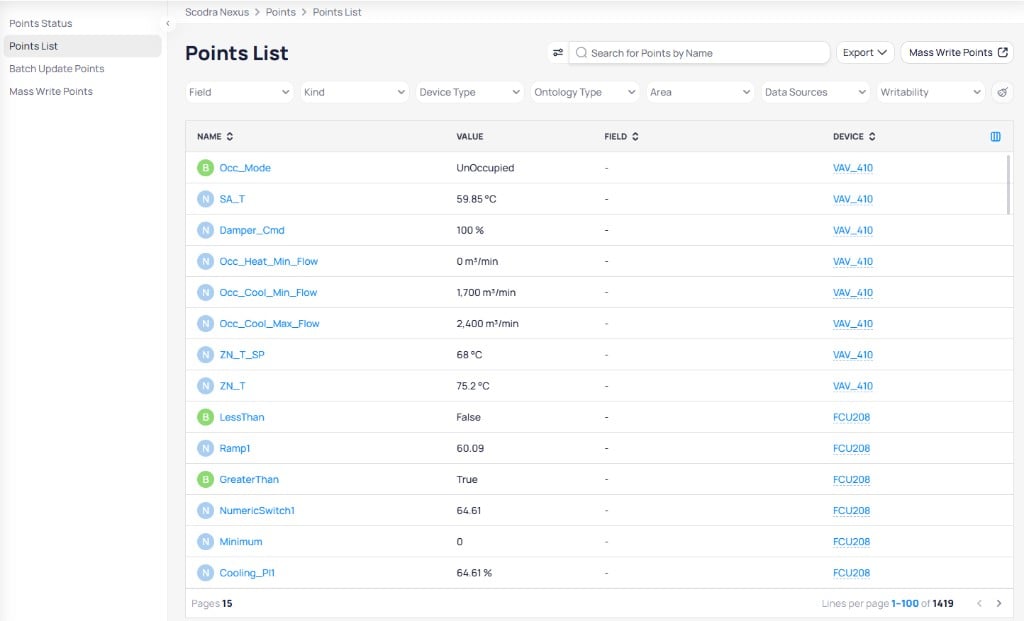Click the UnOccupied value cell
This screenshot has width=1024, height=621.
(x=485, y=168)
